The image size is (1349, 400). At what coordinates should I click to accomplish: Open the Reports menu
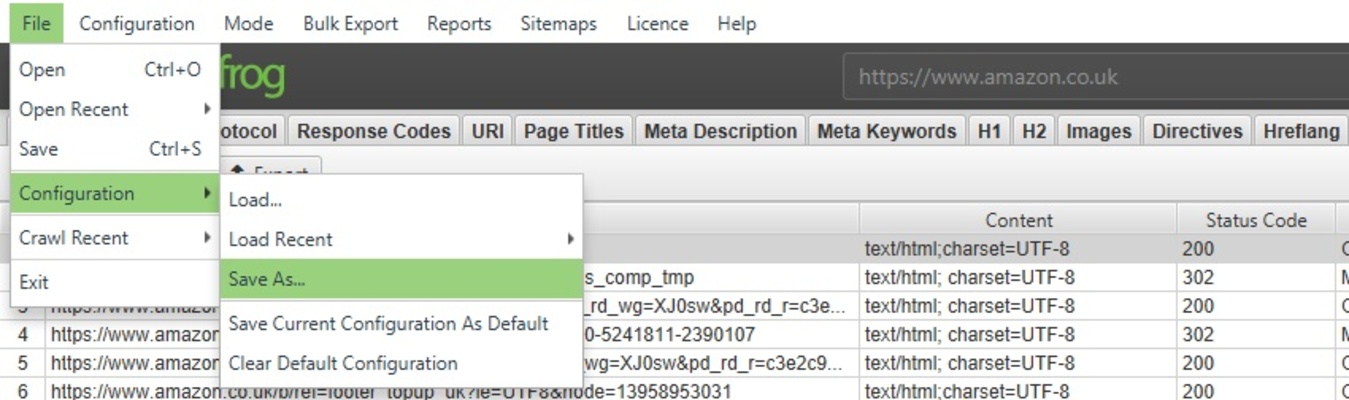[459, 23]
